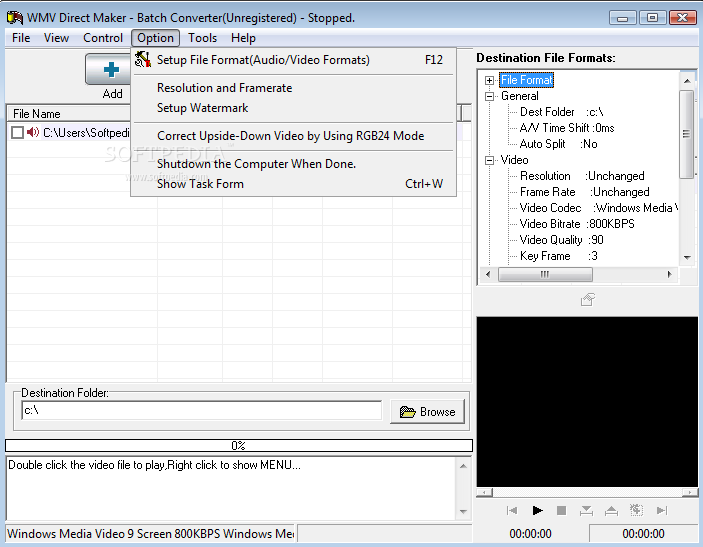
Task: Click the mark-out icon in the player controls
Action: (611, 510)
